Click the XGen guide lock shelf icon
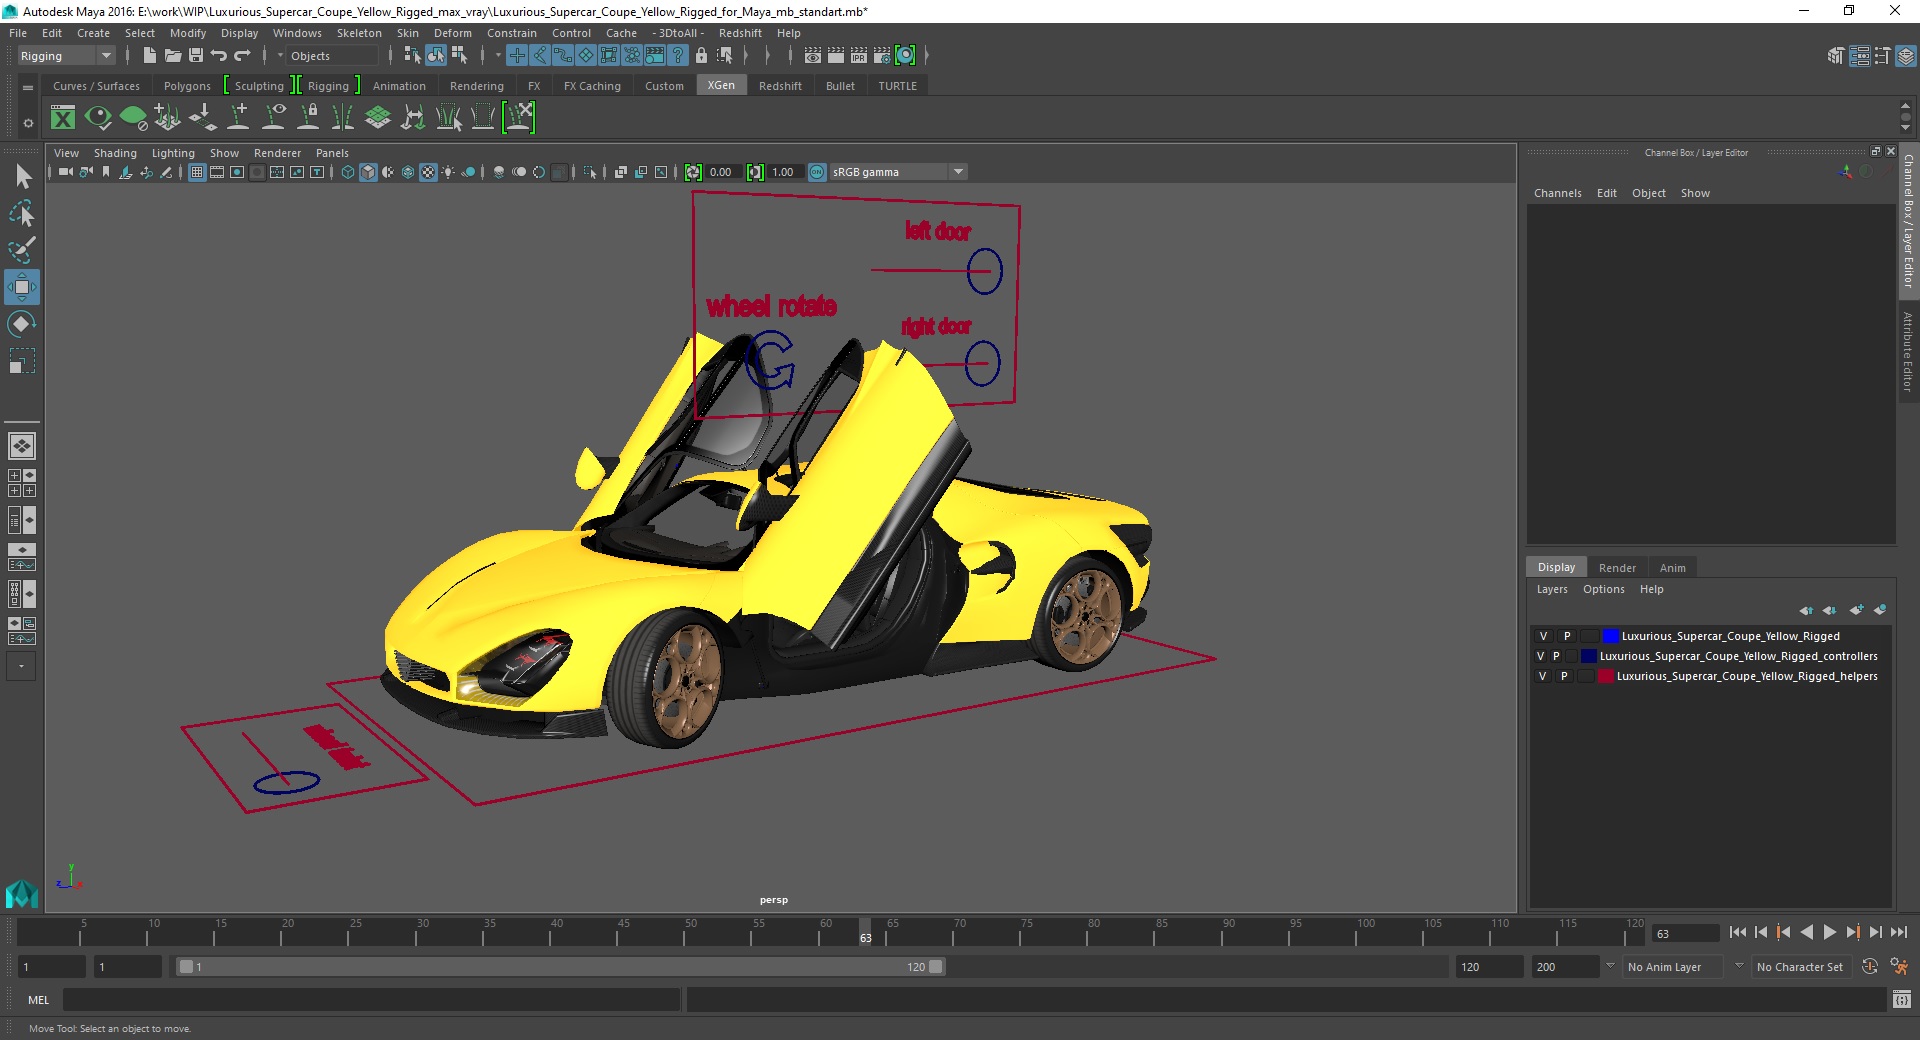The height and width of the screenshot is (1040, 1920). (309, 118)
